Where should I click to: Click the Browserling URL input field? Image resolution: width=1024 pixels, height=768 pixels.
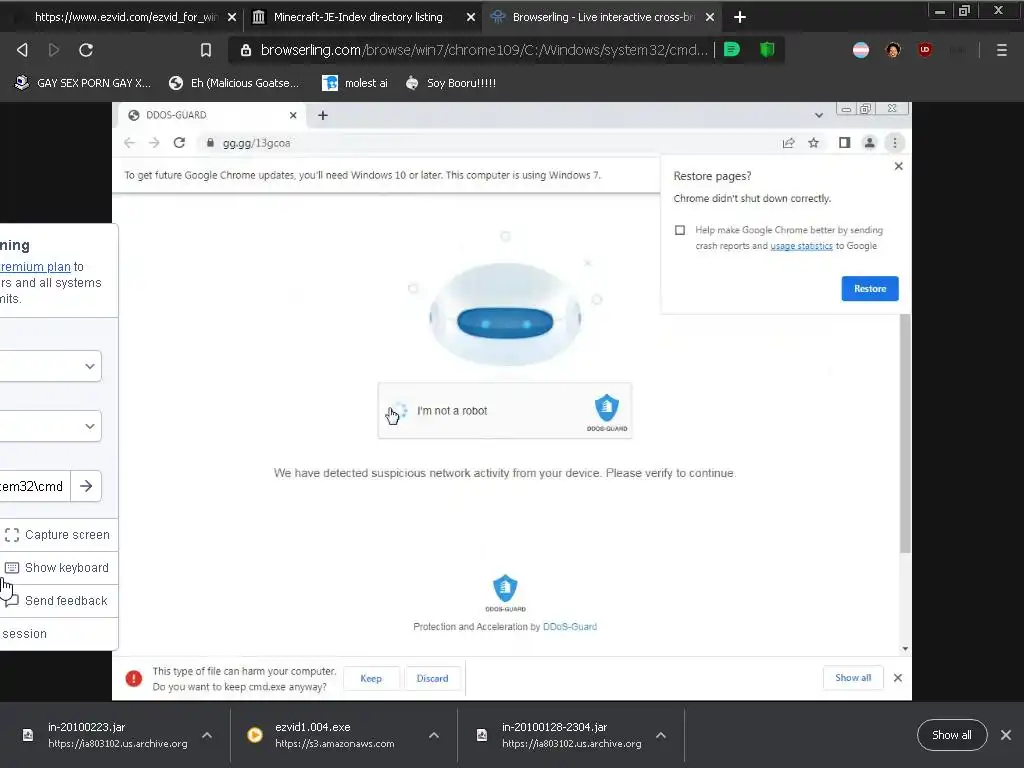tap(35, 486)
